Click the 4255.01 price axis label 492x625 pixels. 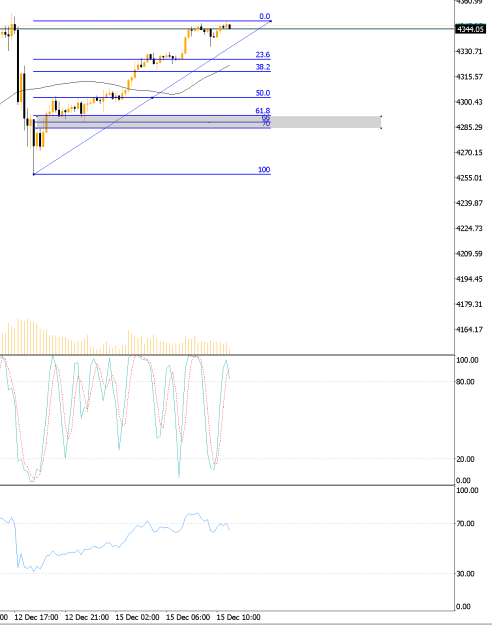tap(469, 178)
